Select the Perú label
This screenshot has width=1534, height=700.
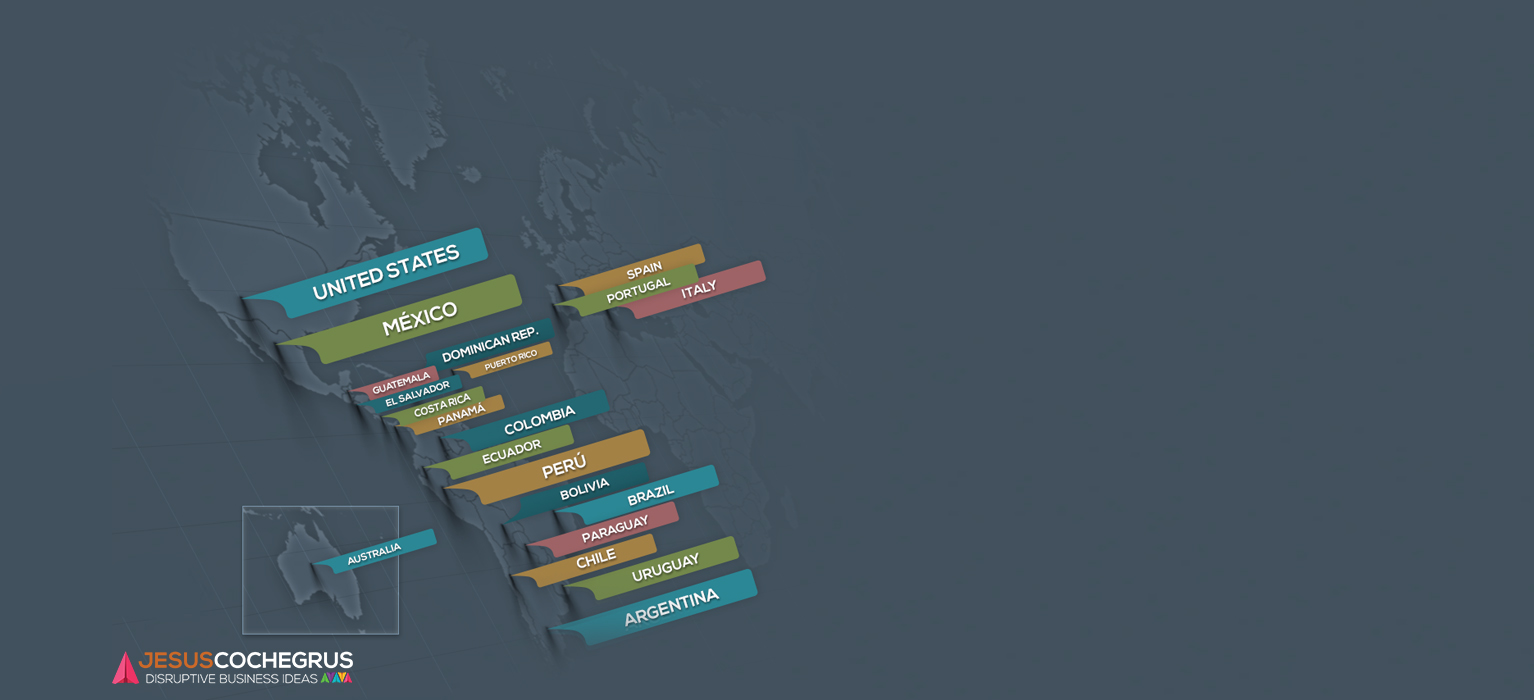(x=564, y=466)
